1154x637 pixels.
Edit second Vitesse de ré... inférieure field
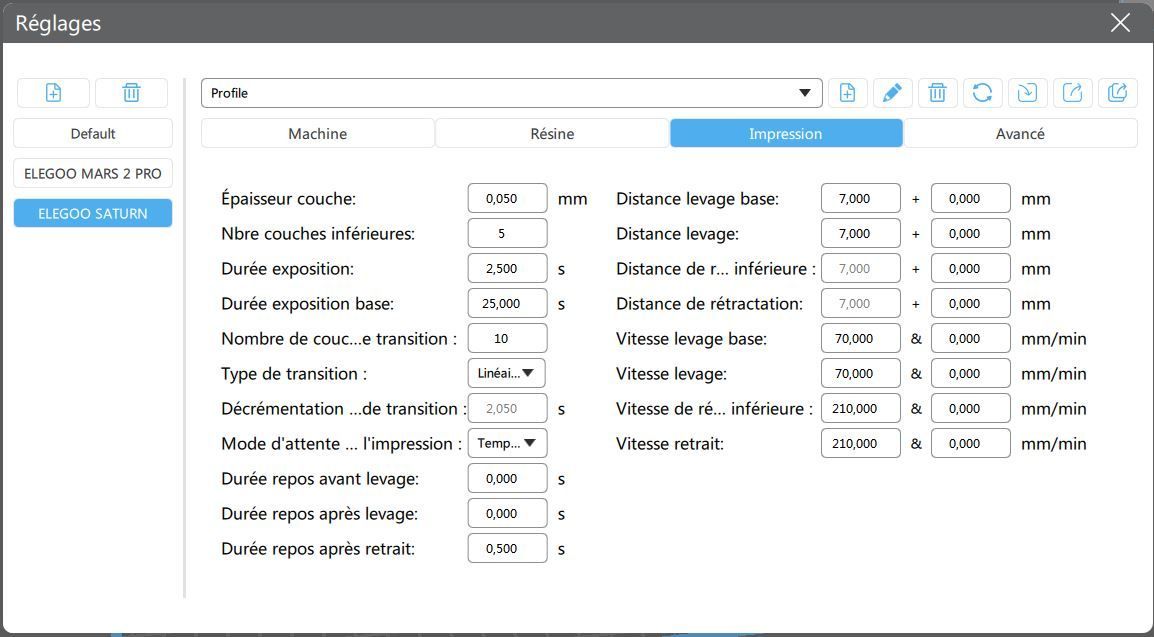[x=971, y=409]
